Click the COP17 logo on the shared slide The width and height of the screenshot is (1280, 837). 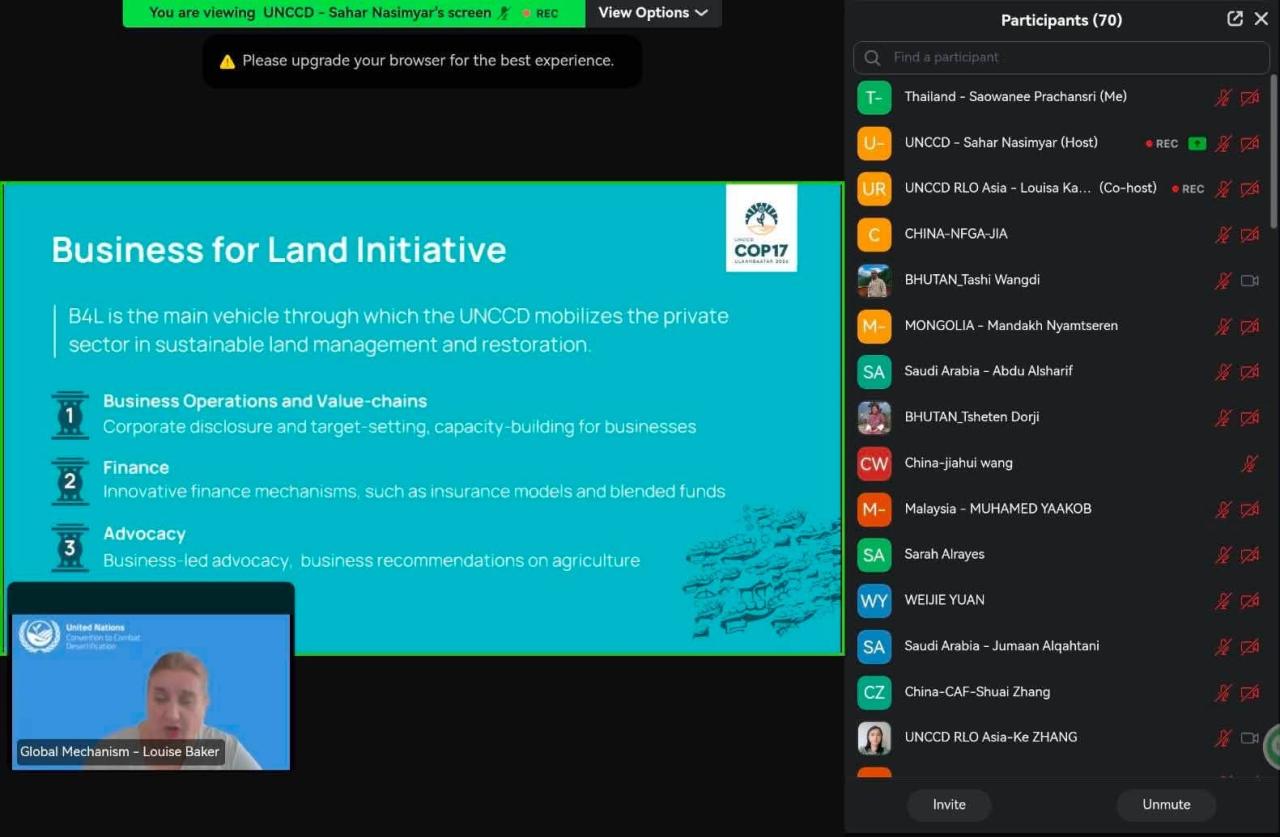tap(762, 228)
